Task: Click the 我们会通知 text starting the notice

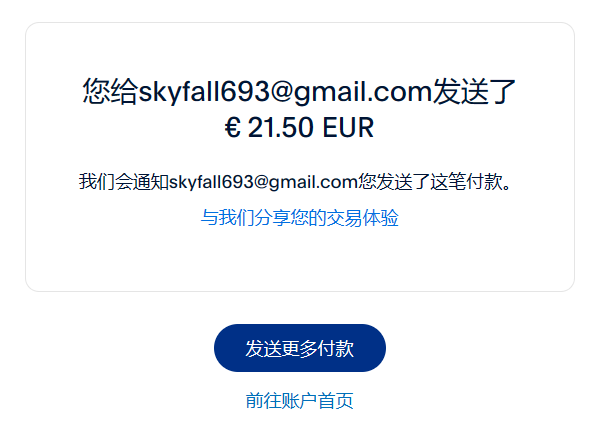Action: tap(124, 182)
